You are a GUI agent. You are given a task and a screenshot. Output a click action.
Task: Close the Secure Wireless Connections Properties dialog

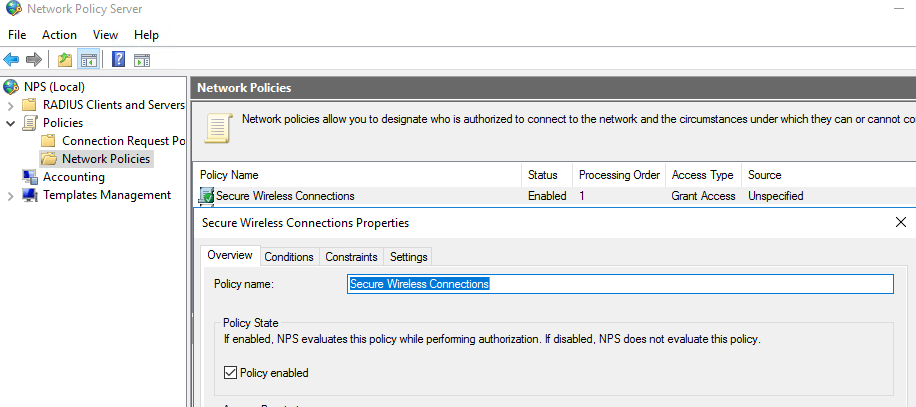(x=900, y=222)
